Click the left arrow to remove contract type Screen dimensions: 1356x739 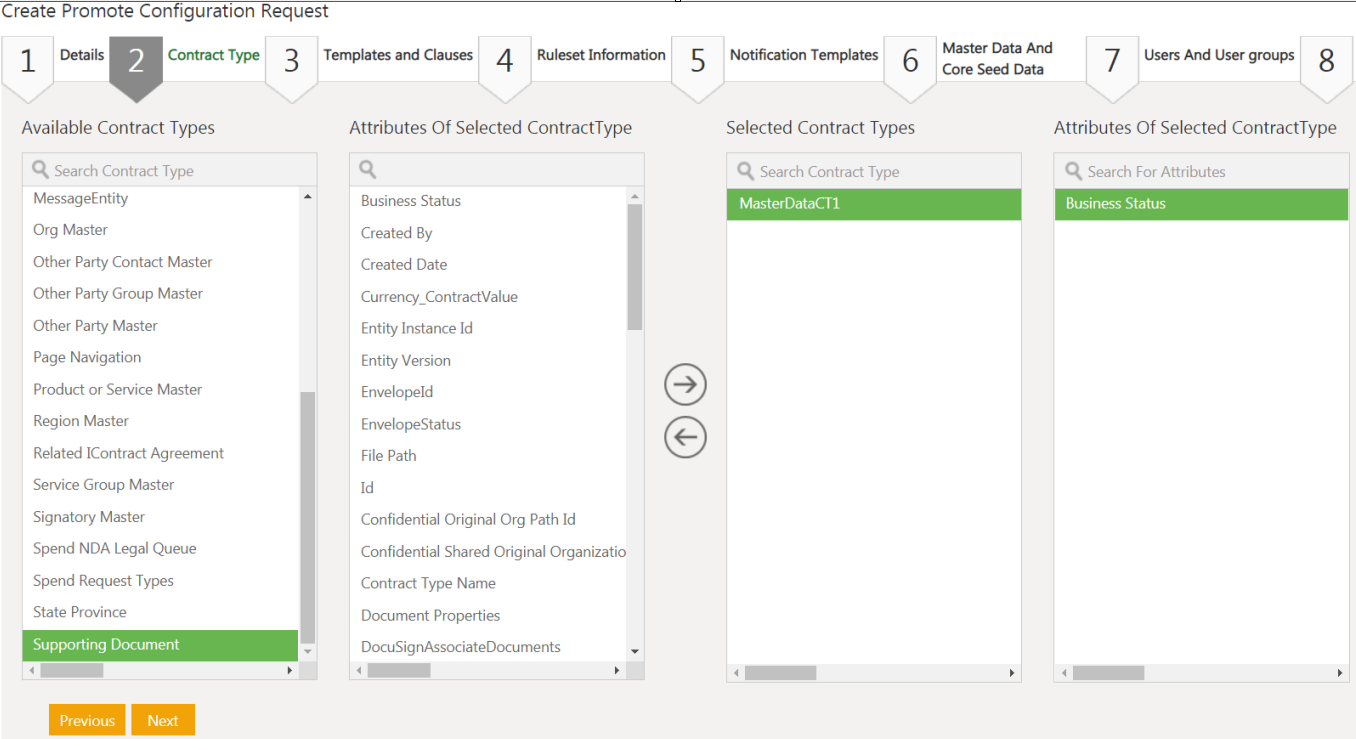pyautogui.click(x=685, y=437)
